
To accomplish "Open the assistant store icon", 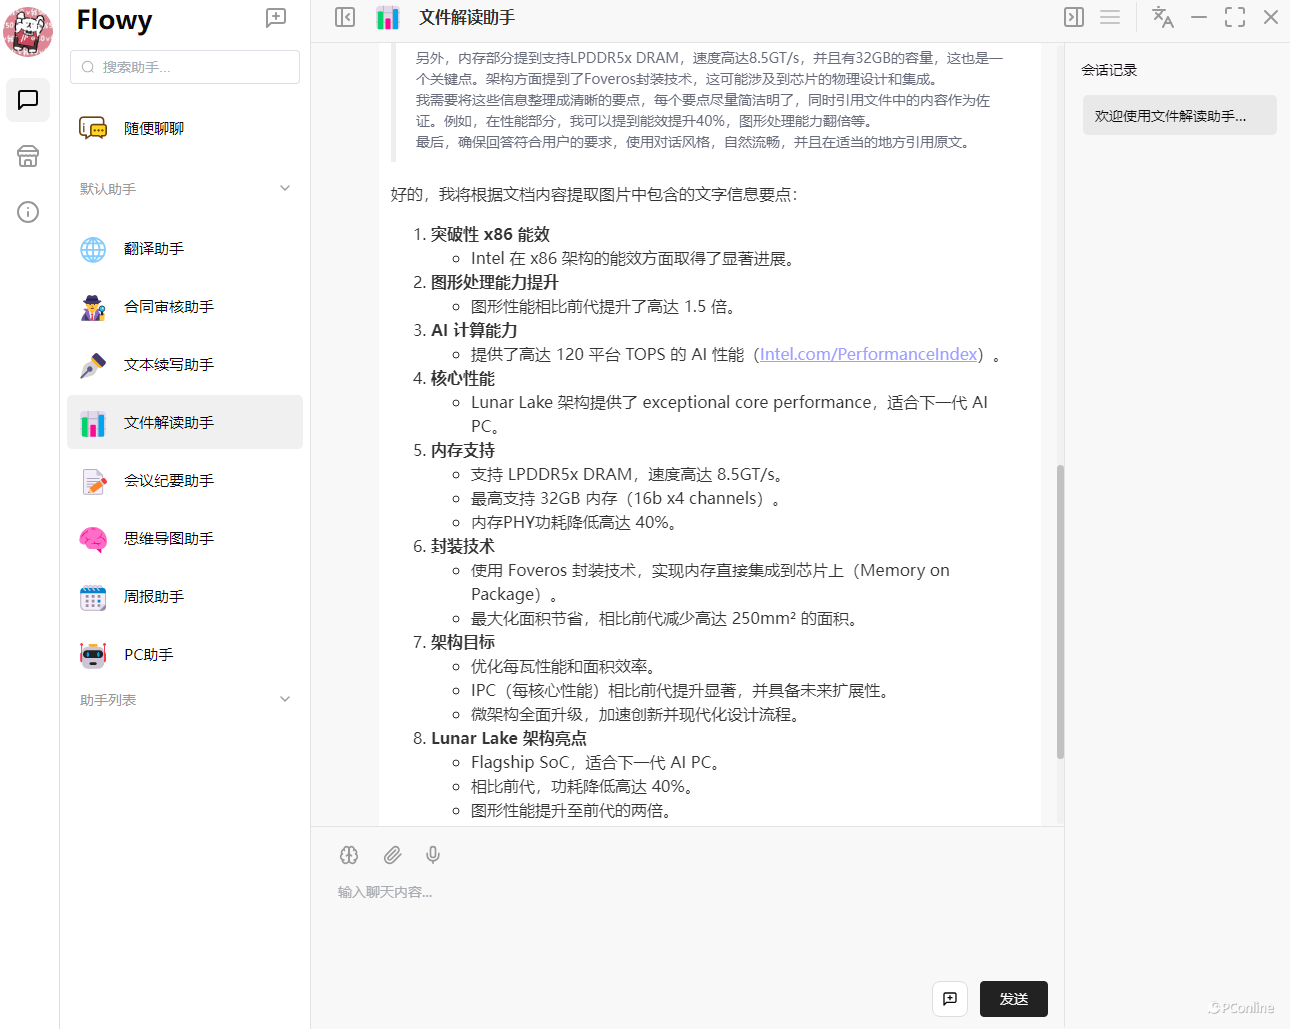I will click(28, 156).
